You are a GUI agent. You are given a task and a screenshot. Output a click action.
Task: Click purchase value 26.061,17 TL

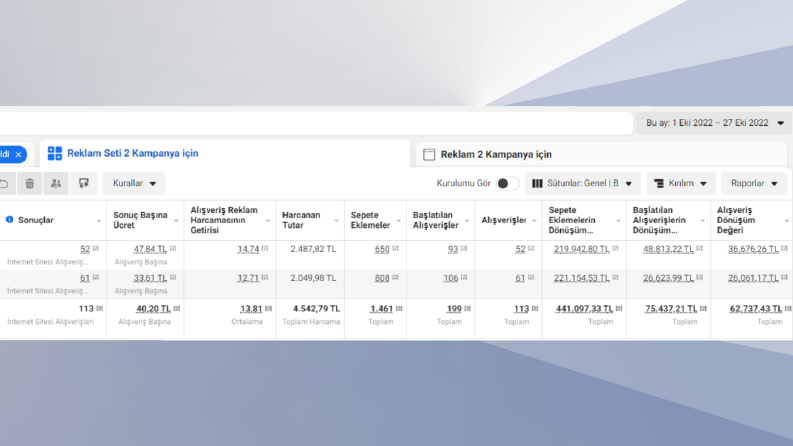click(753, 278)
